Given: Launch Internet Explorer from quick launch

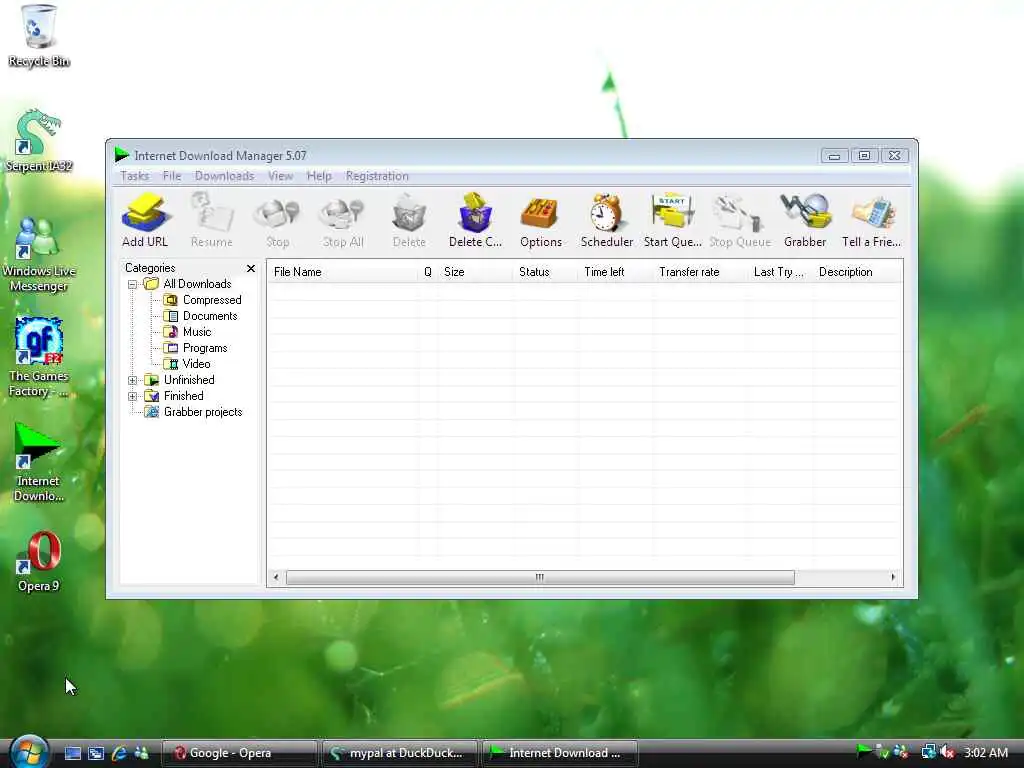Looking at the screenshot, I should pyautogui.click(x=119, y=753).
